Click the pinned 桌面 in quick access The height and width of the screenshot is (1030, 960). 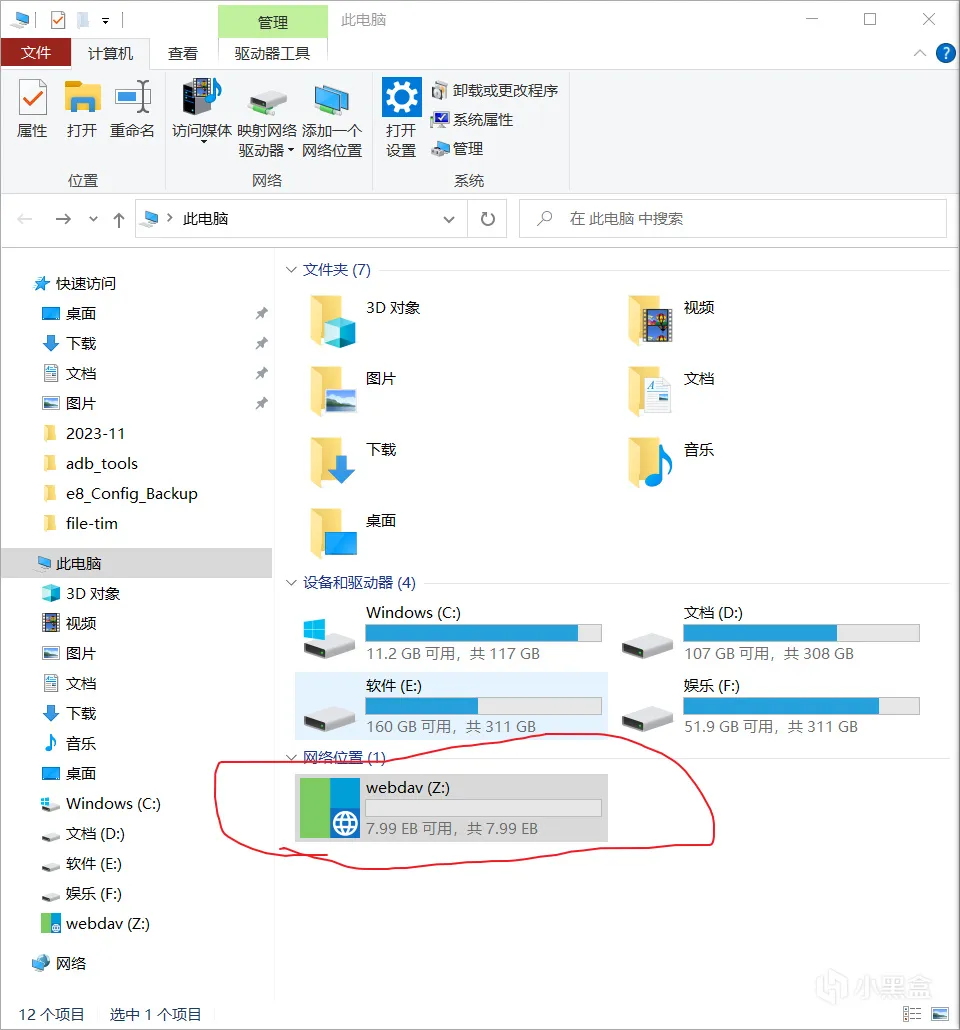[x=81, y=314]
